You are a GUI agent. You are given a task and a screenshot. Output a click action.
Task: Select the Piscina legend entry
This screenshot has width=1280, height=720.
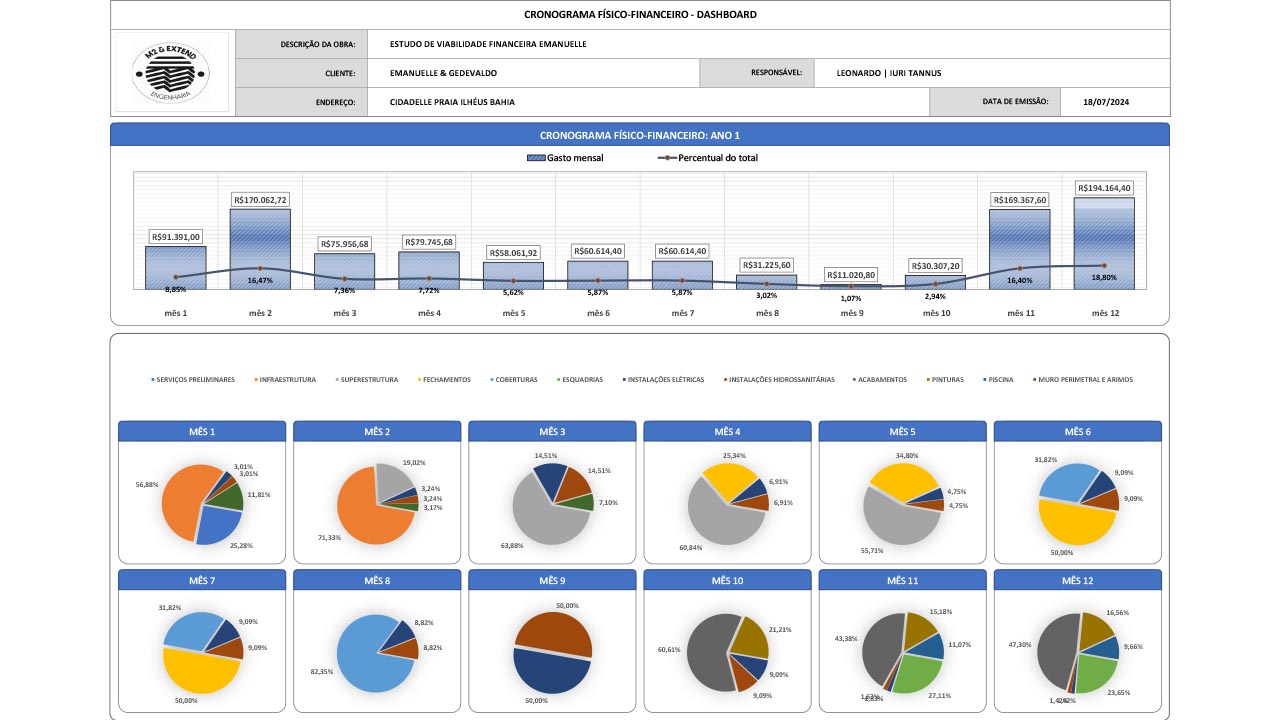1001,380
